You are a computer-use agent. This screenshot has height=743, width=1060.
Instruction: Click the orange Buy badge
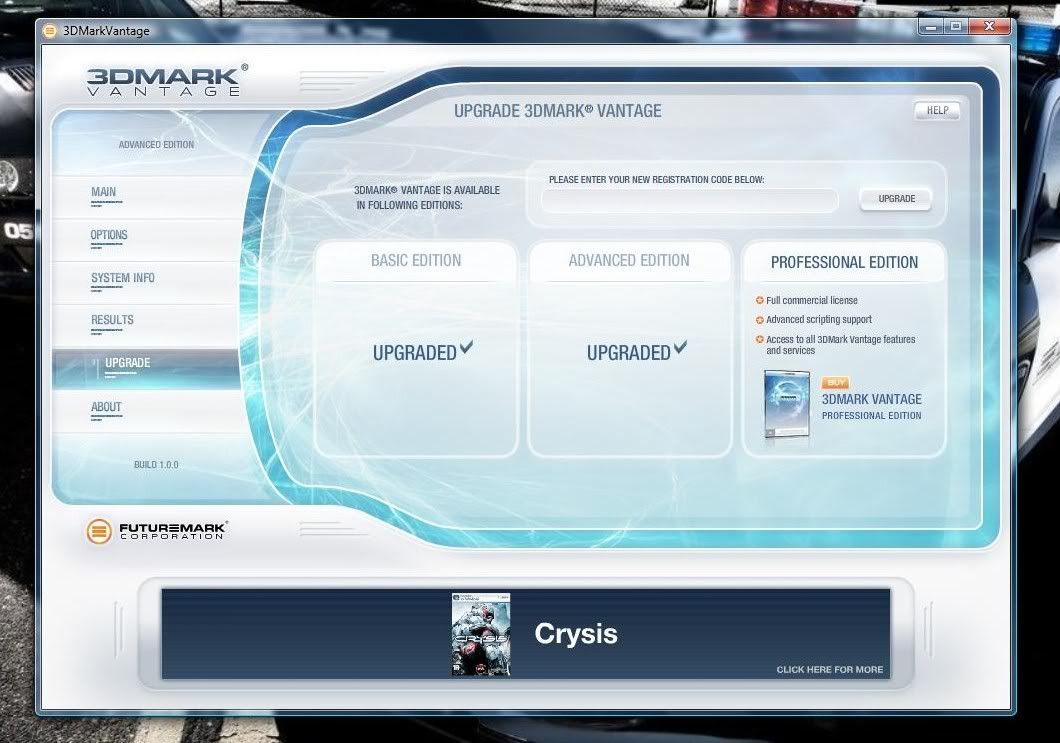pyautogui.click(x=836, y=382)
